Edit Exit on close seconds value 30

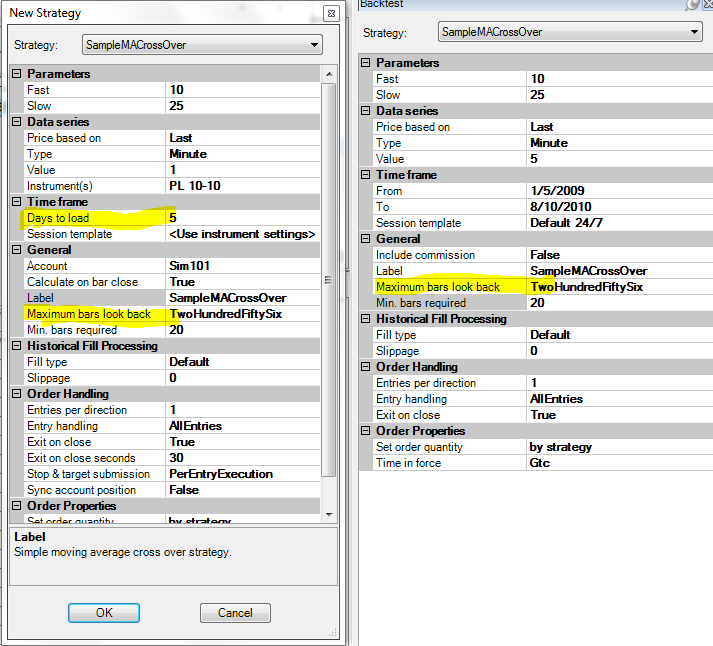point(243,458)
